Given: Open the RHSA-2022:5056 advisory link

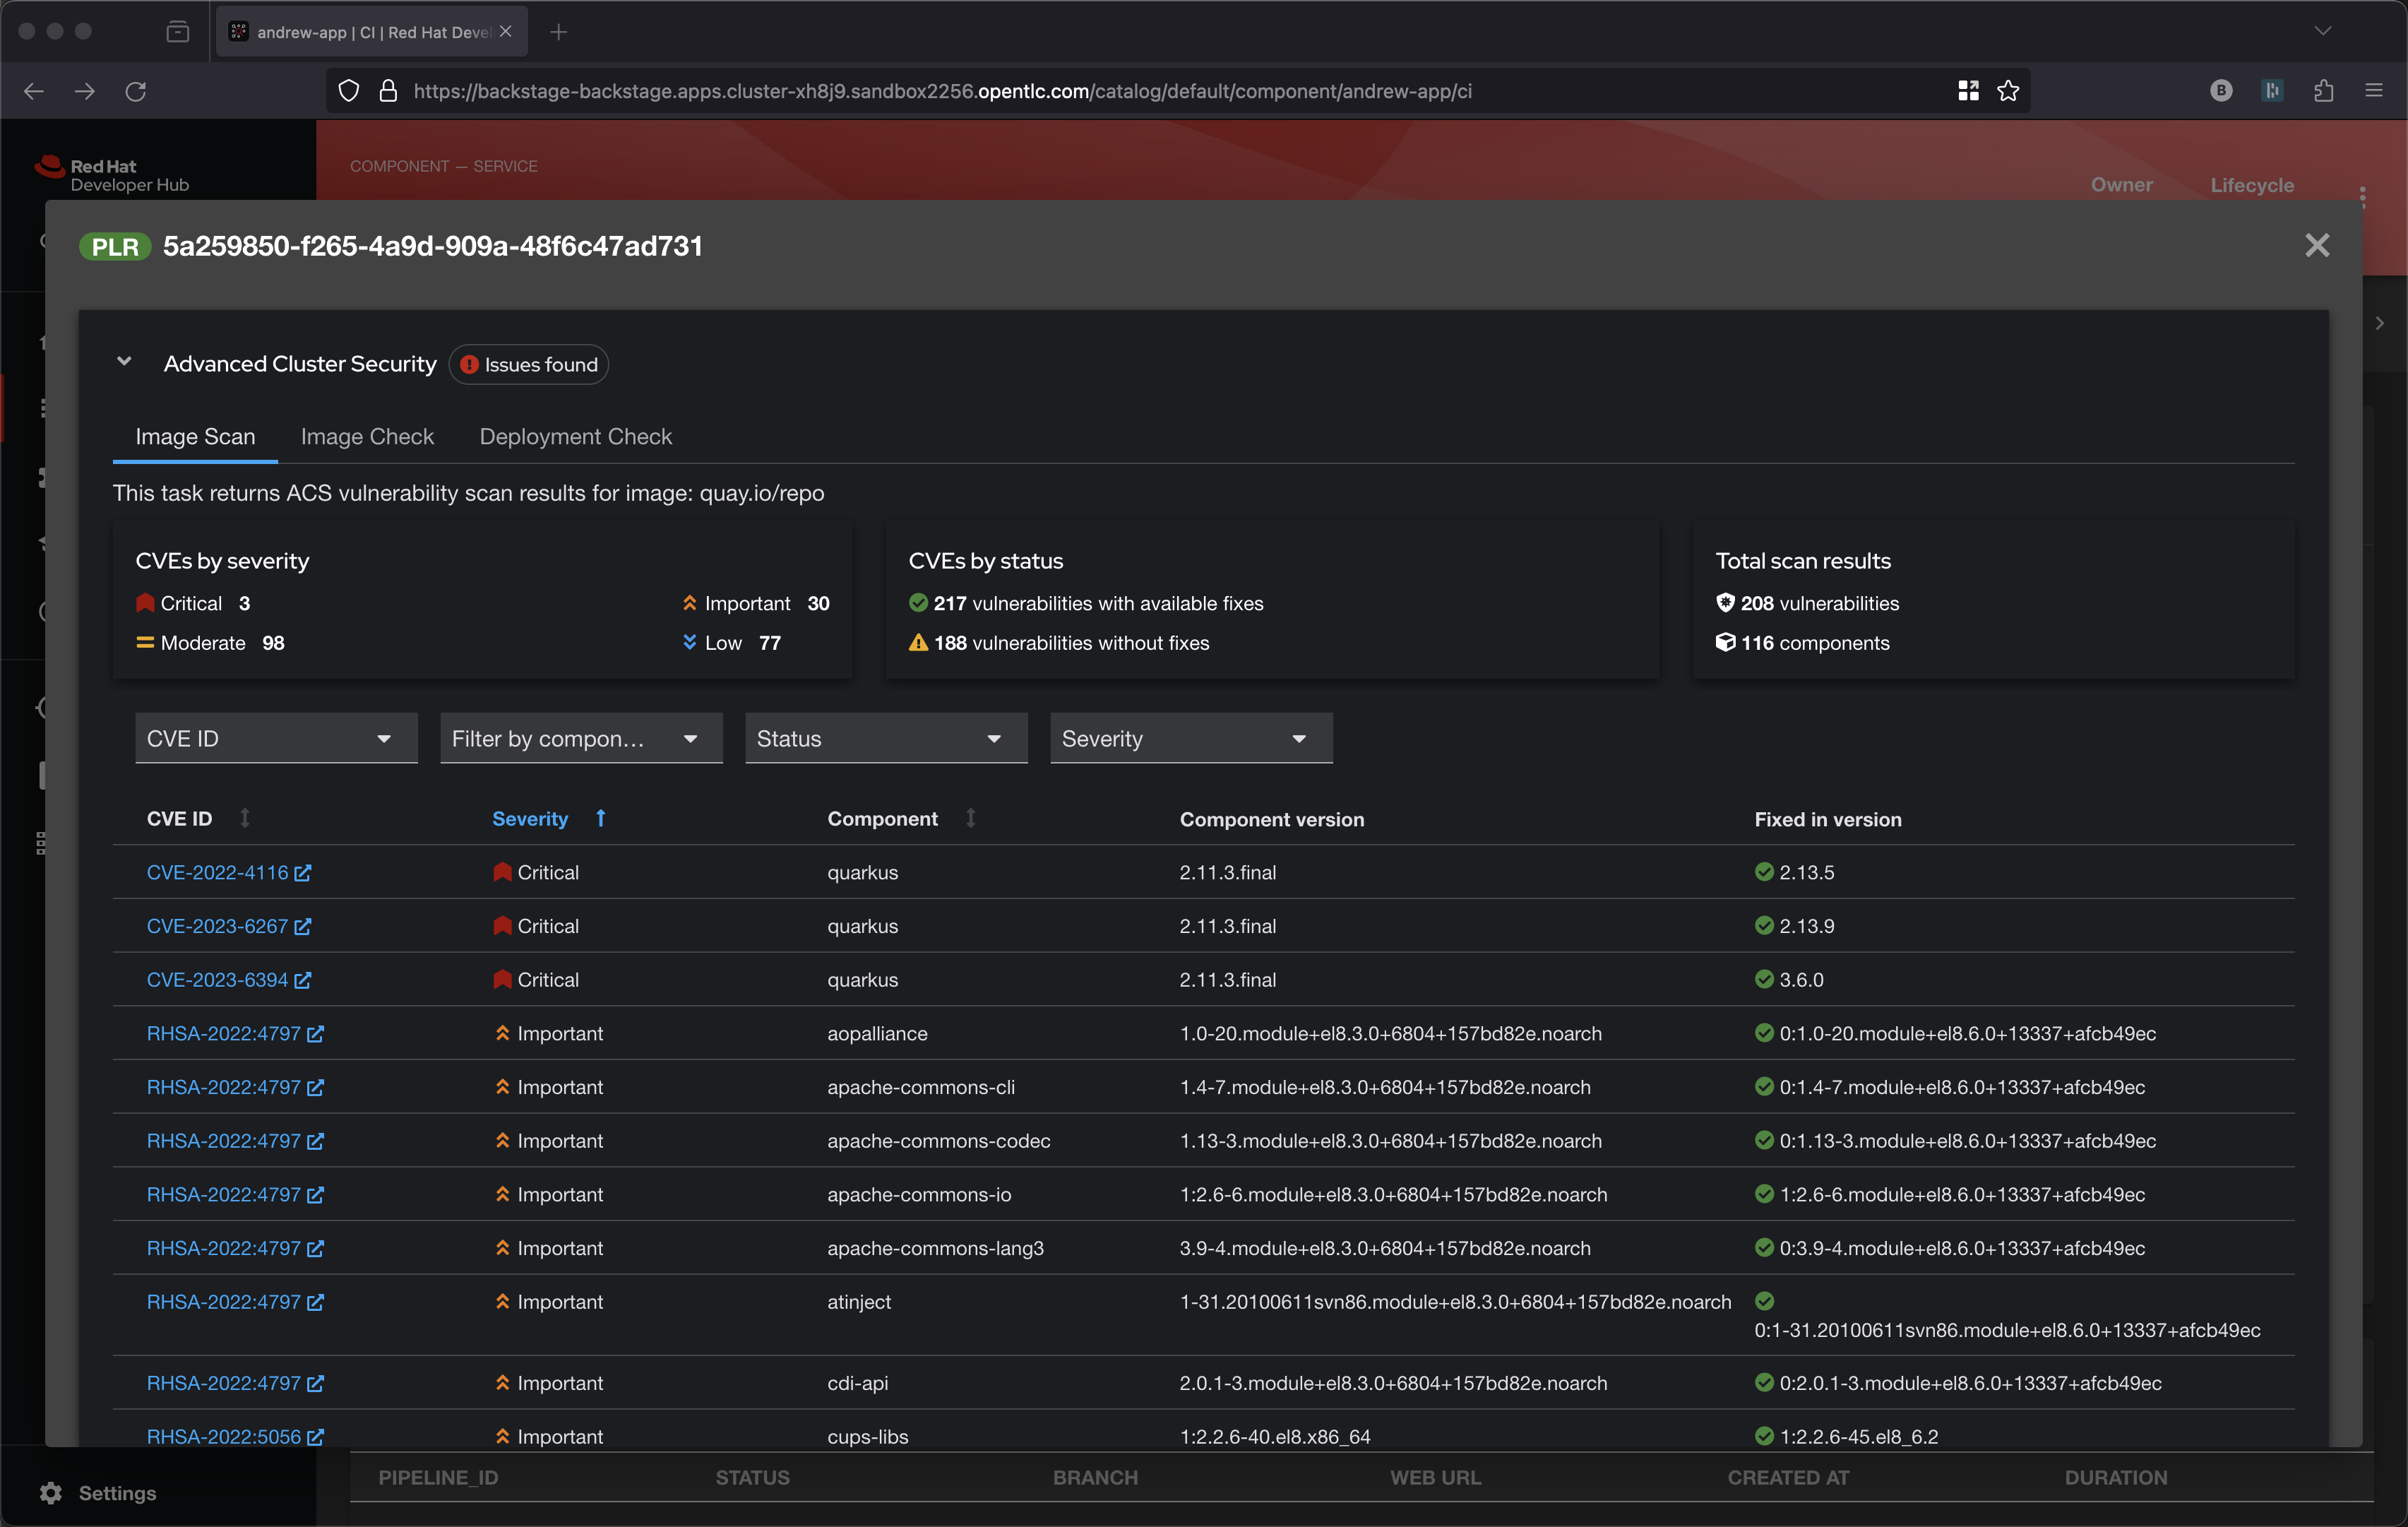Looking at the screenshot, I should (224, 1436).
